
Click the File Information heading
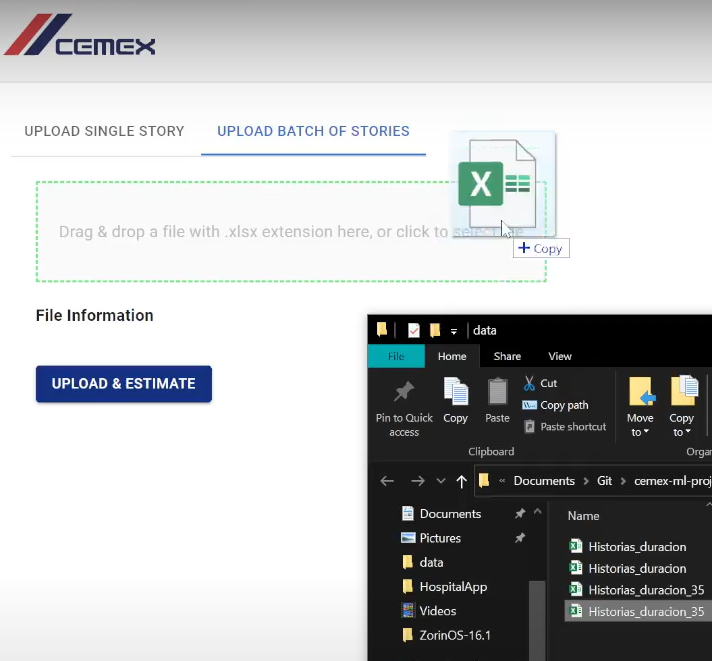click(x=94, y=316)
